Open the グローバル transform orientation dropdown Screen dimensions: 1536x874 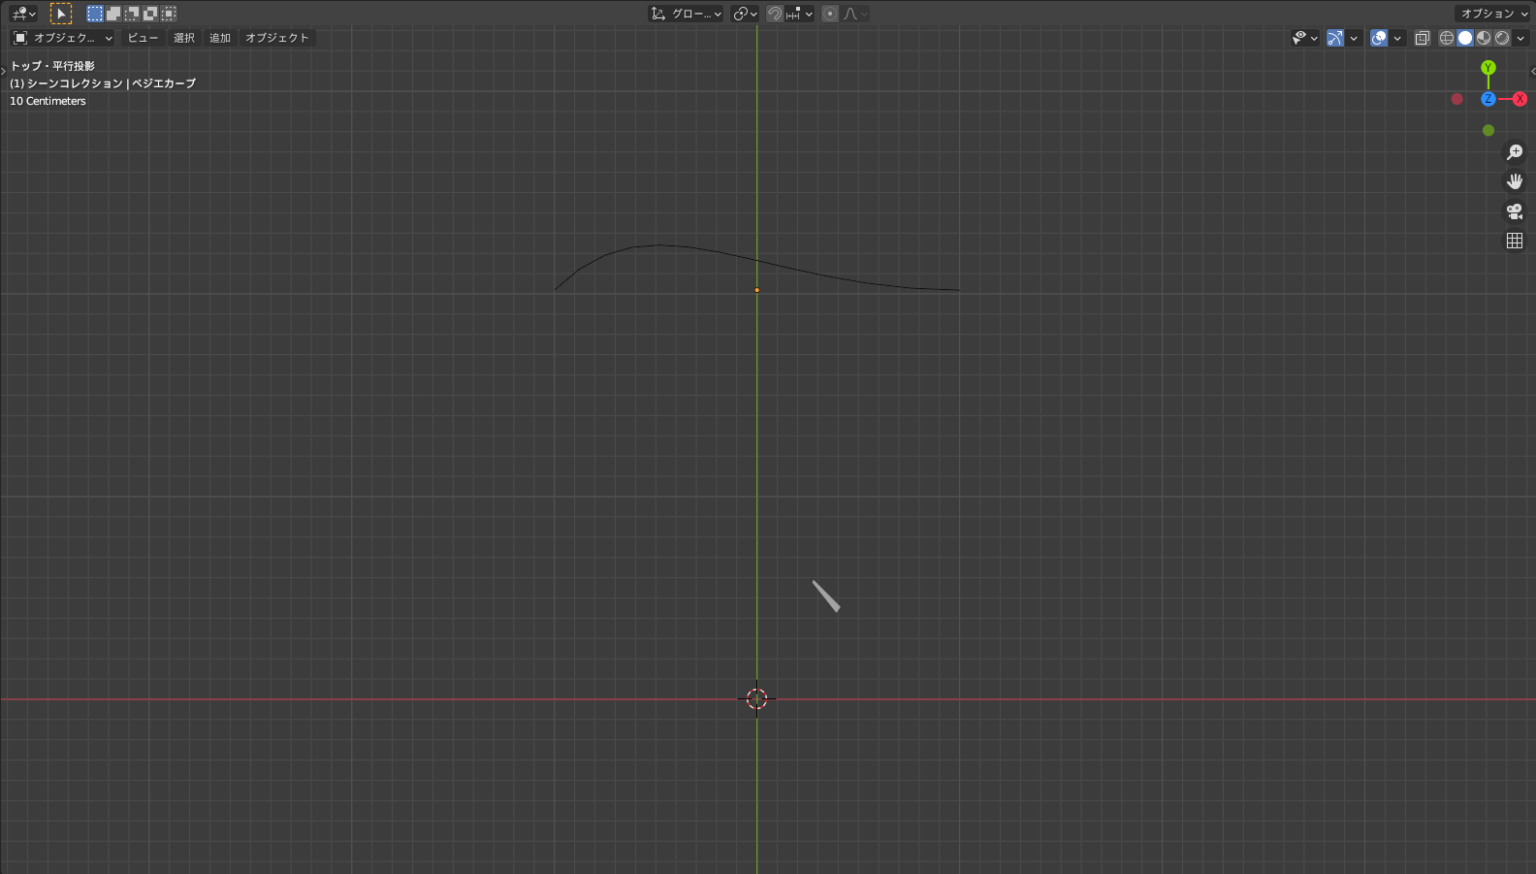coord(684,13)
